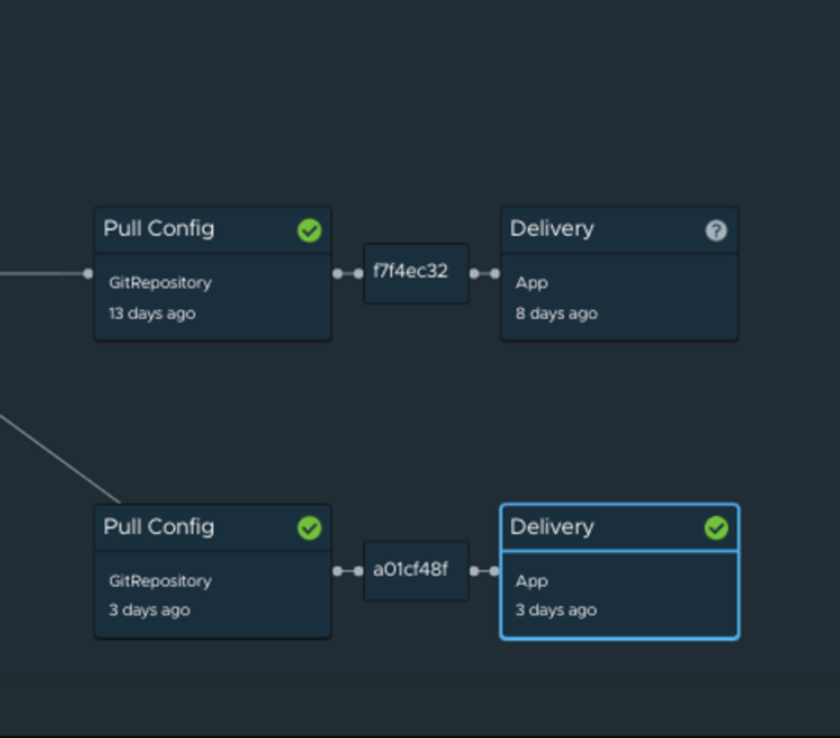Click the question mark status icon on Delivery
840x738 pixels.
pos(716,231)
